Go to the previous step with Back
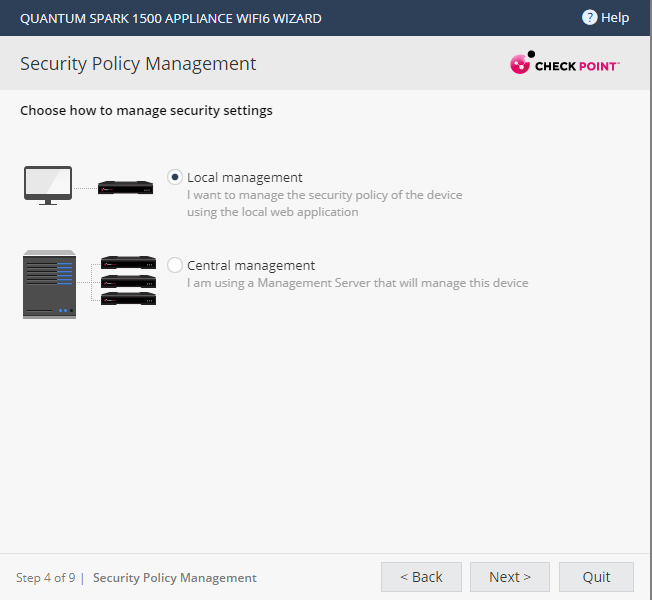This screenshot has width=652, height=600. coord(421,577)
